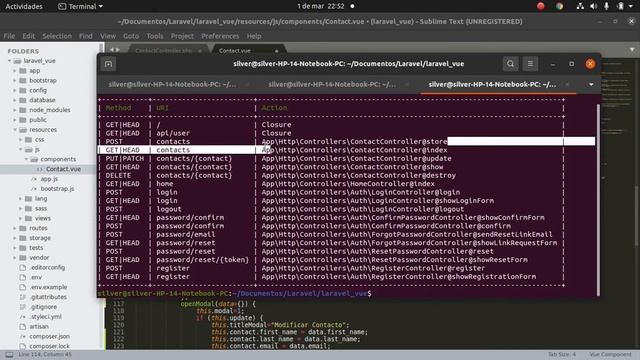Open the artisan file
The width and height of the screenshot is (640, 360).
39,327
